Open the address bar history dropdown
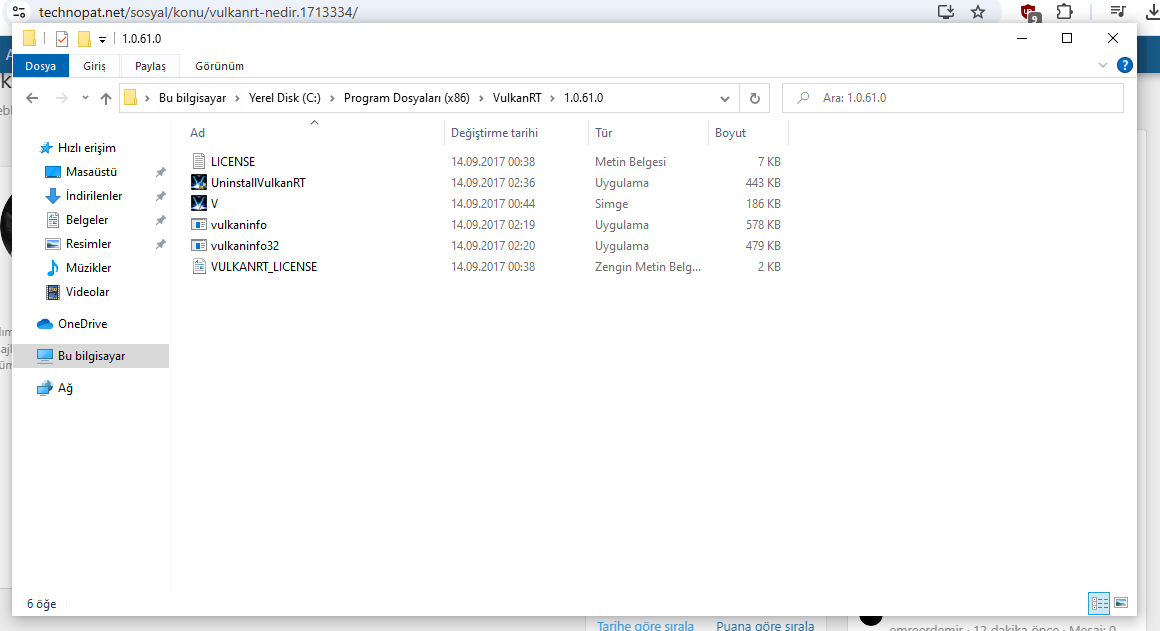The width and height of the screenshot is (1160, 631). (725, 98)
